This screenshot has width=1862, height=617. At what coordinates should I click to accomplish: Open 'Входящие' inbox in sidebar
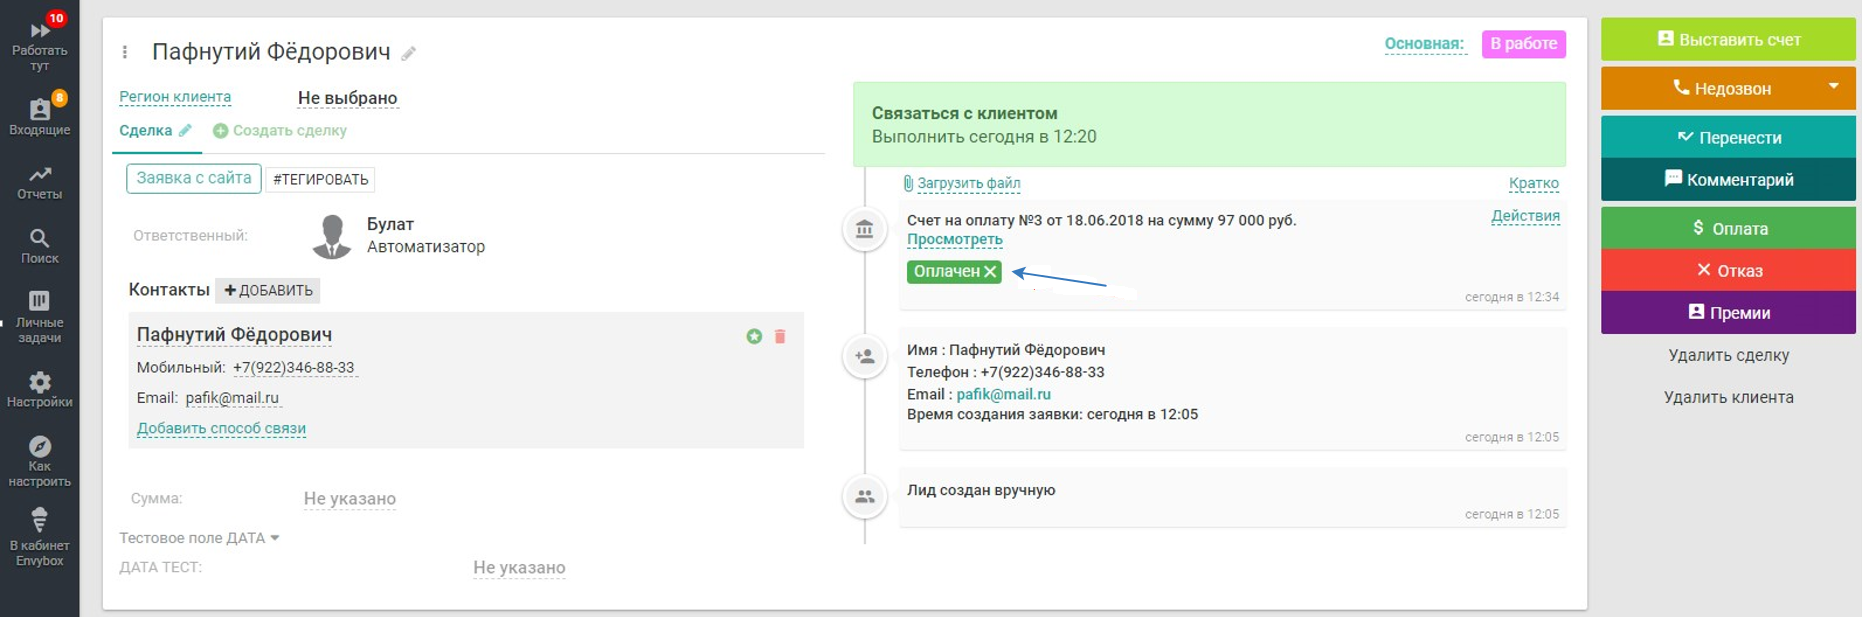pos(39,115)
